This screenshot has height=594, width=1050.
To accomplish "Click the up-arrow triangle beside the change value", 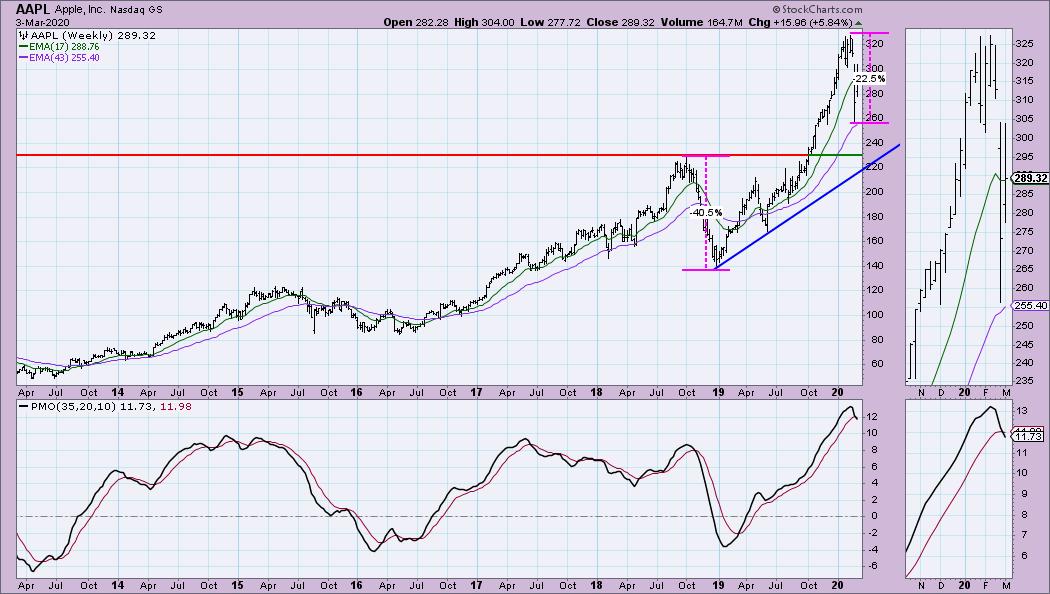I will point(858,23).
